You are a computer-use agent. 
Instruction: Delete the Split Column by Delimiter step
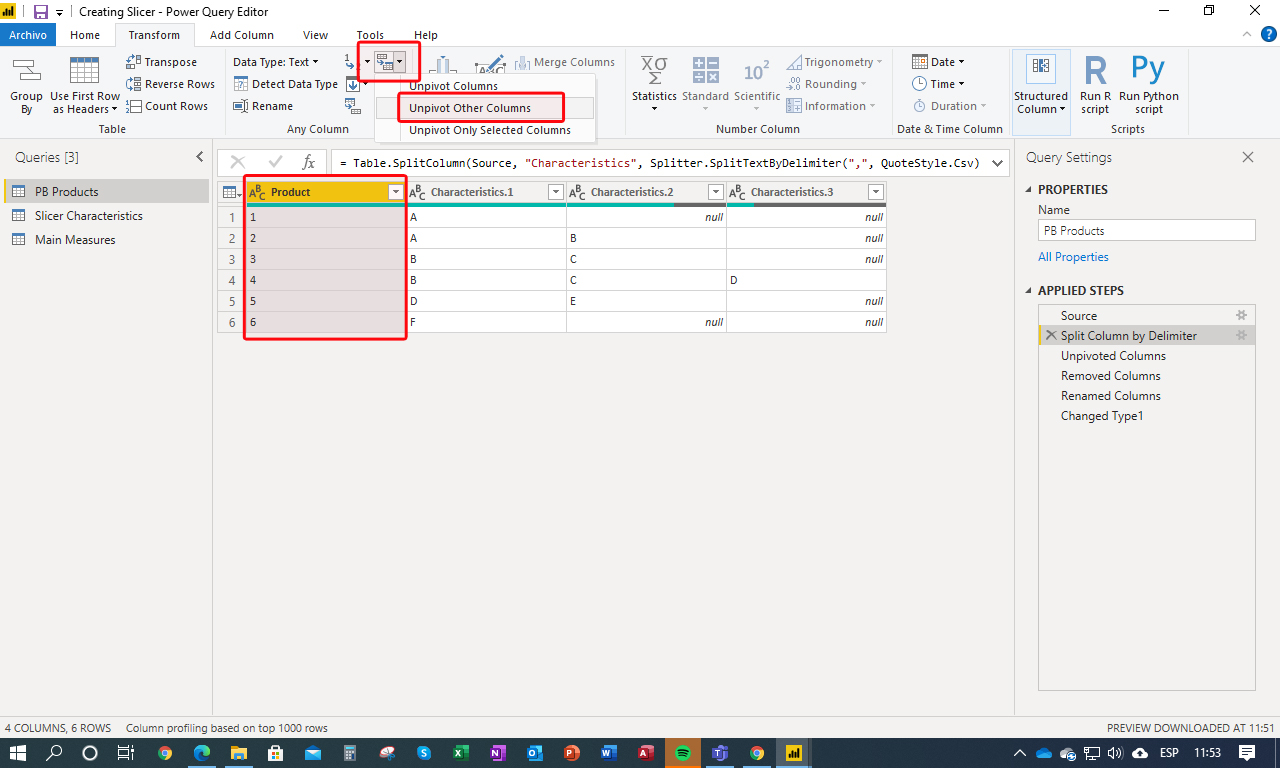tap(1050, 336)
